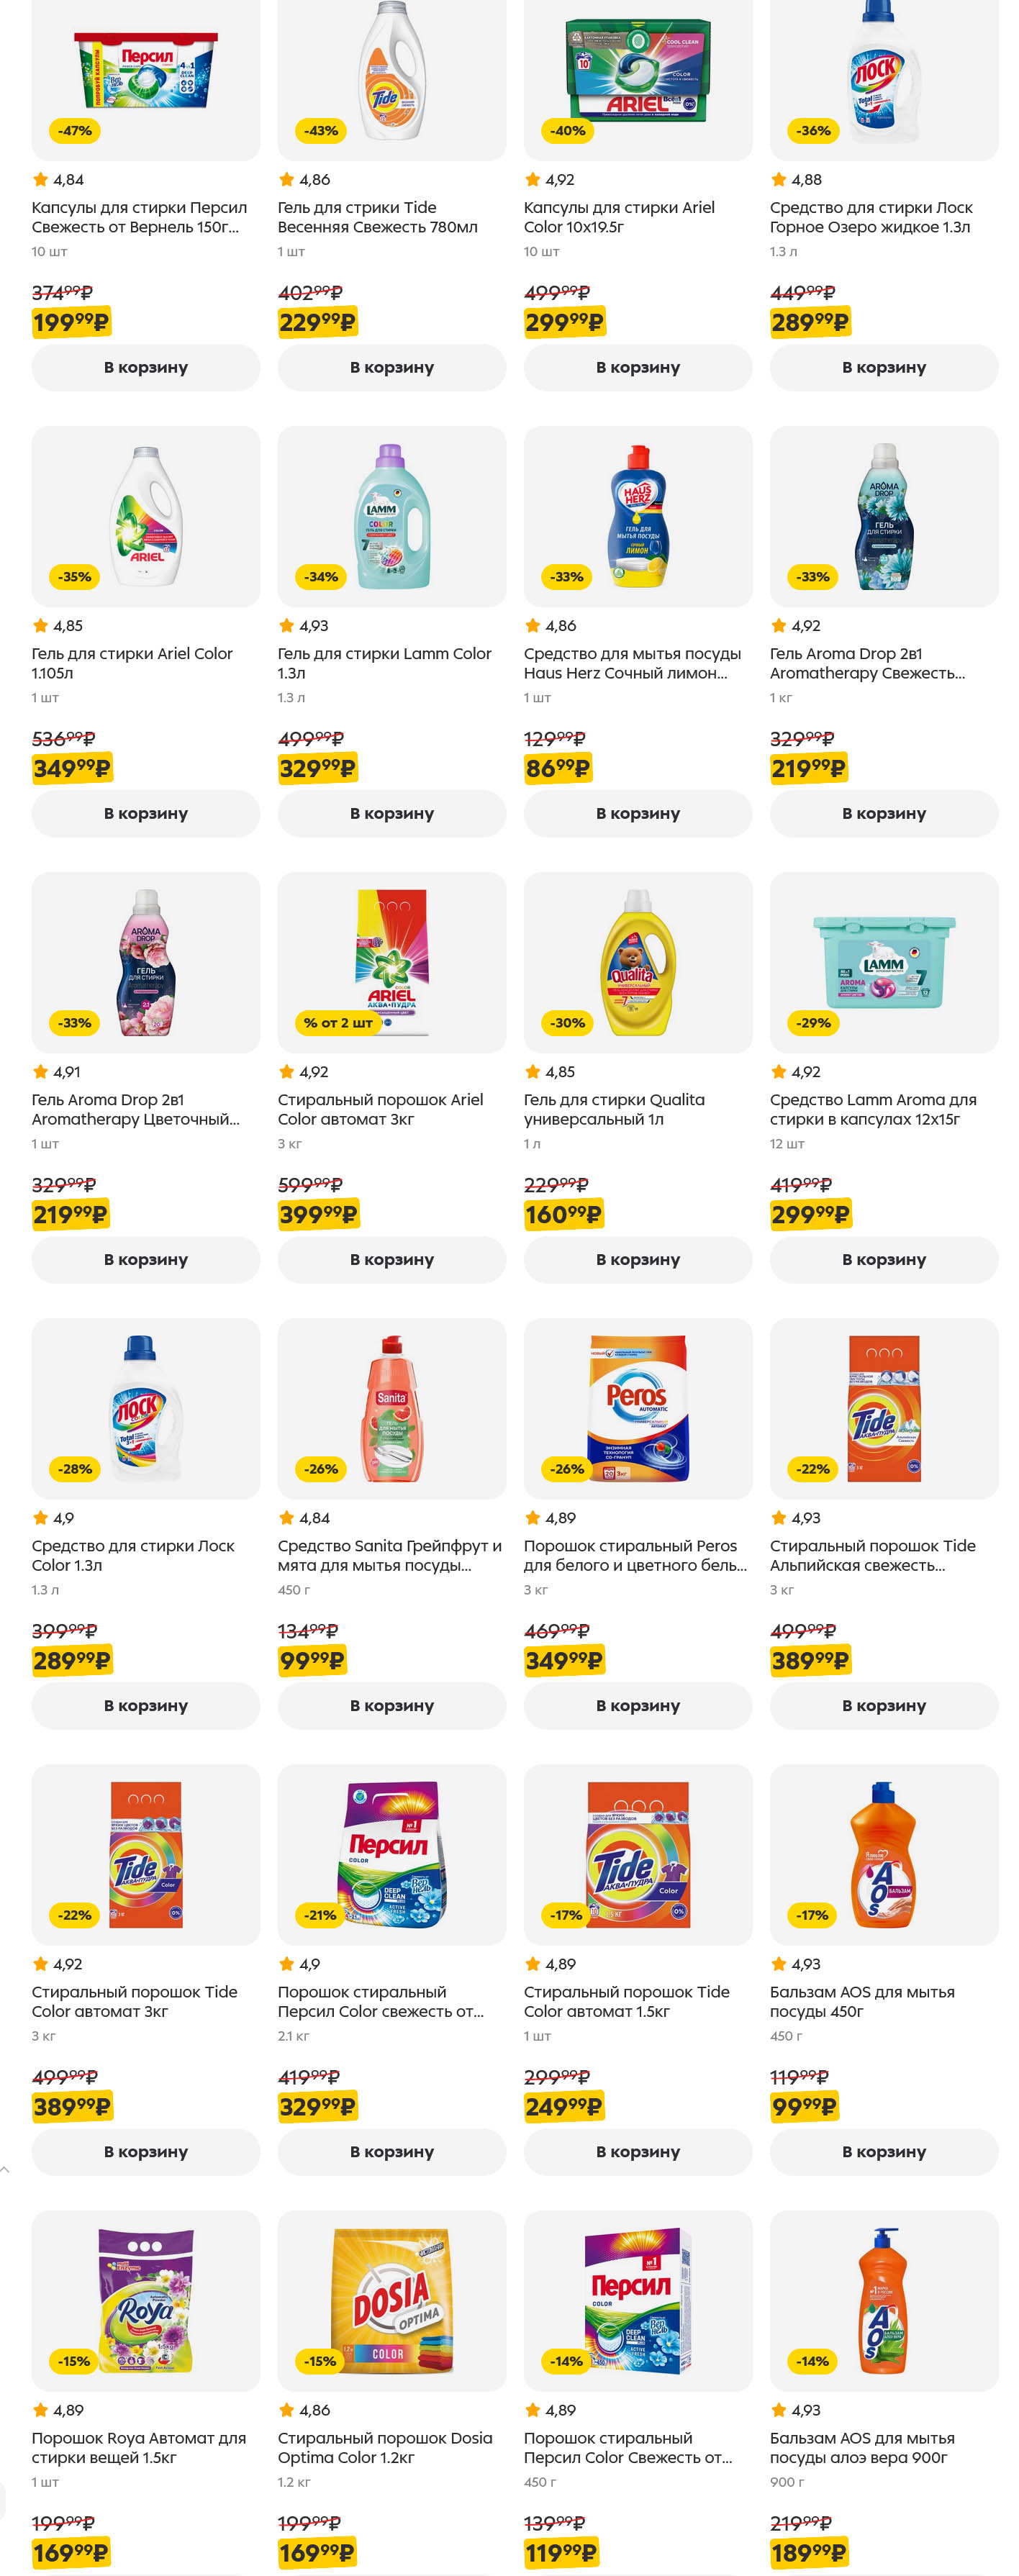Click the star icon for Lamm Color gel

coord(286,626)
